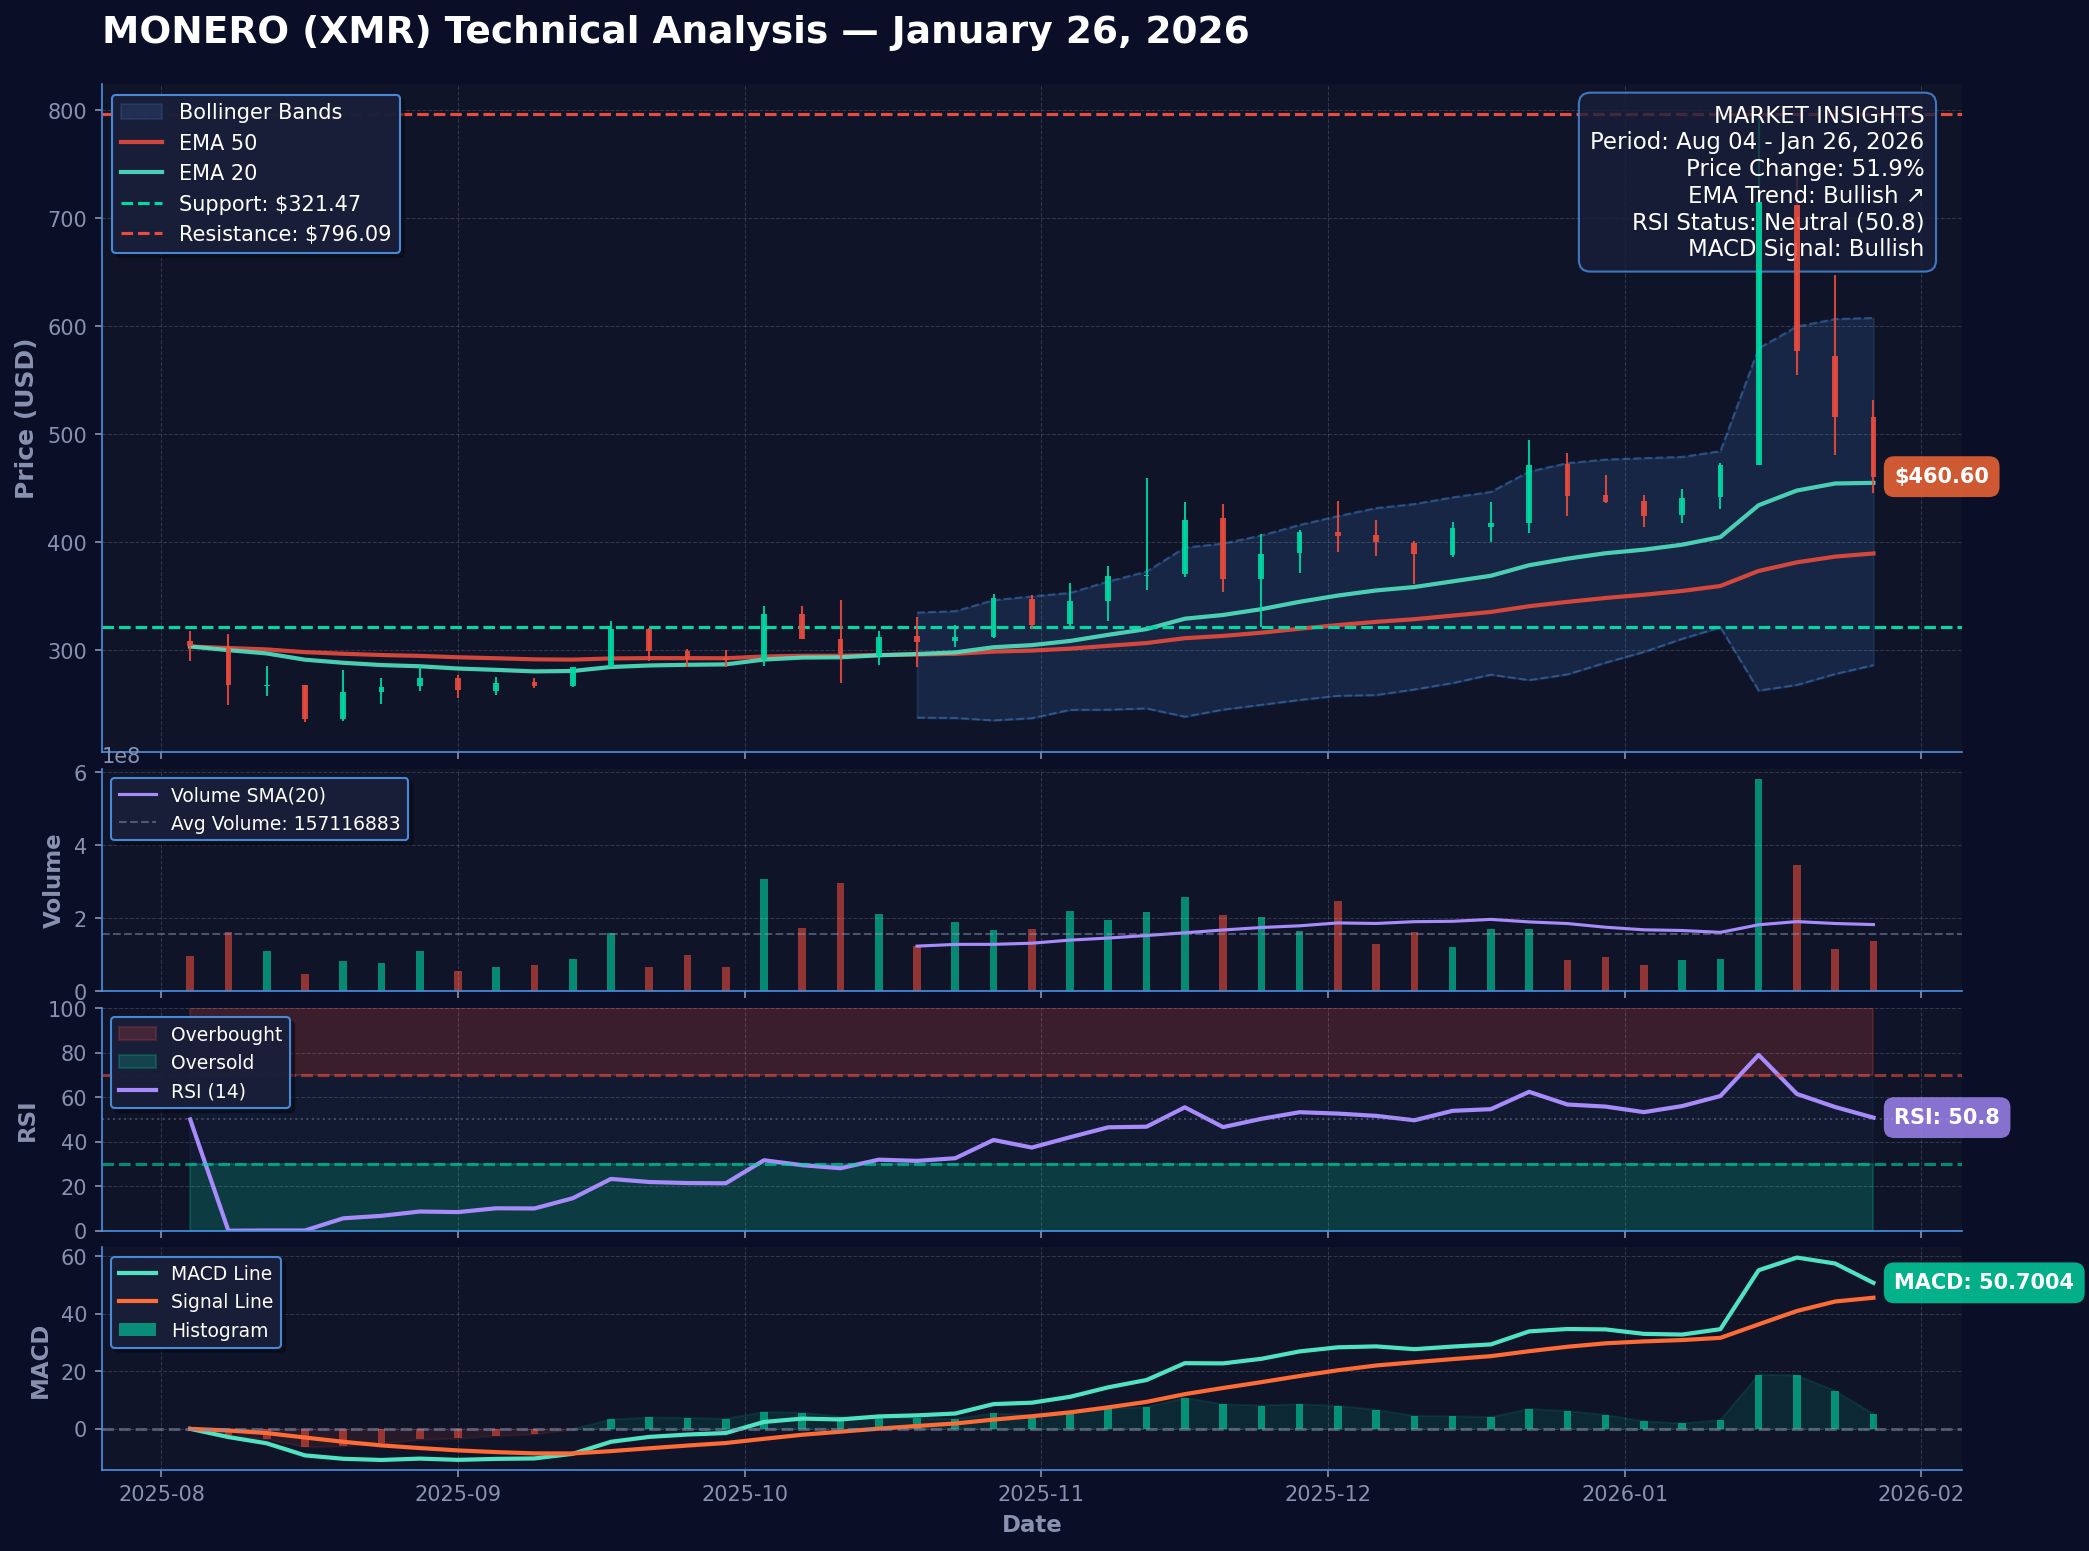Click the MACD: 50.7004 value badge
This screenshot has width=2089, height=1551.
tap(1983, 1282)
